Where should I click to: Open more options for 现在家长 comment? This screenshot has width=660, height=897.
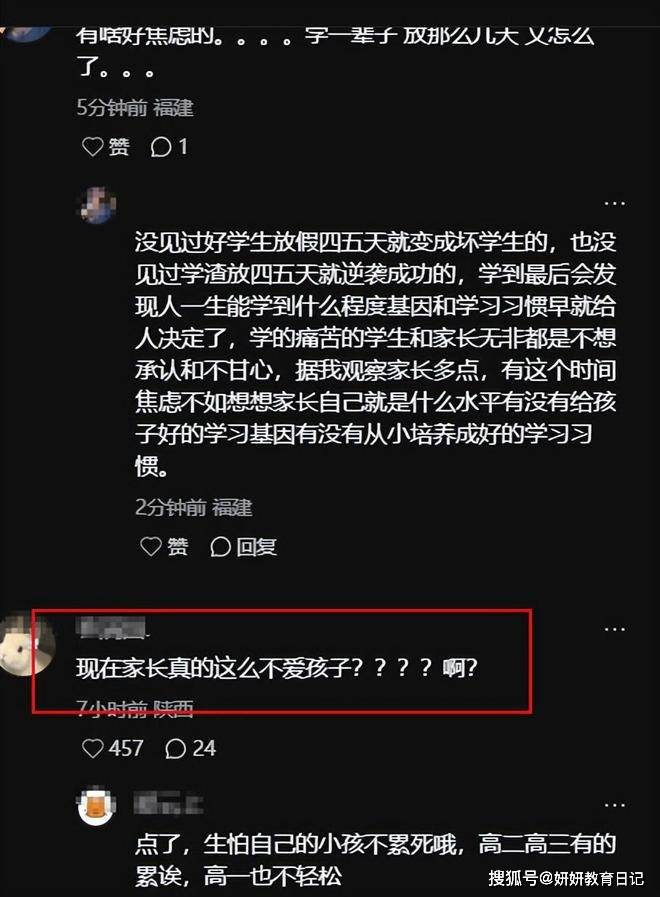[614, 629]
